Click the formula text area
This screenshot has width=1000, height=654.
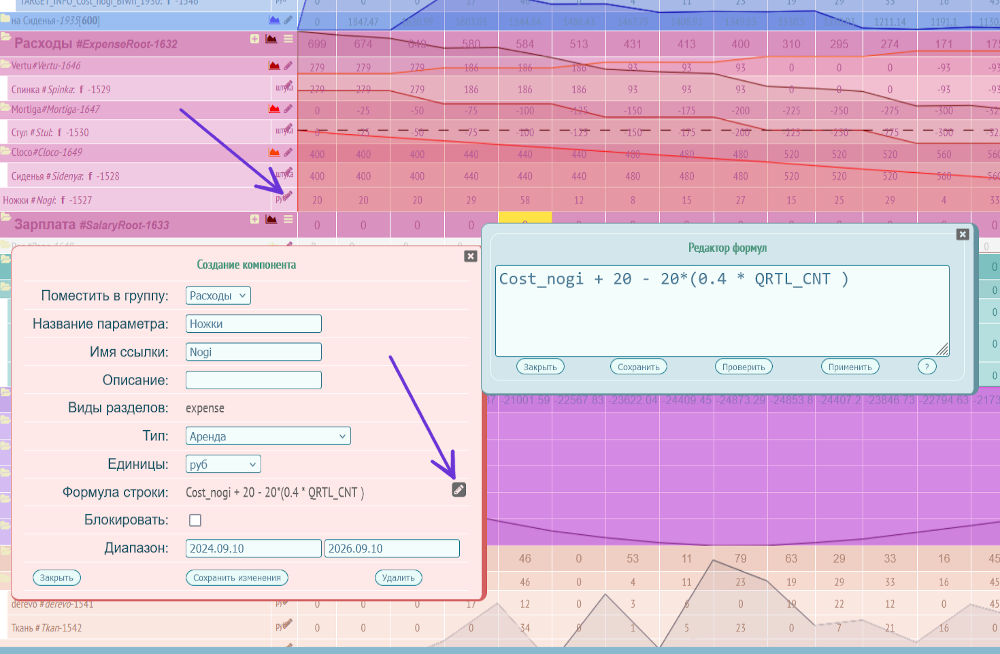coord(722,310)
